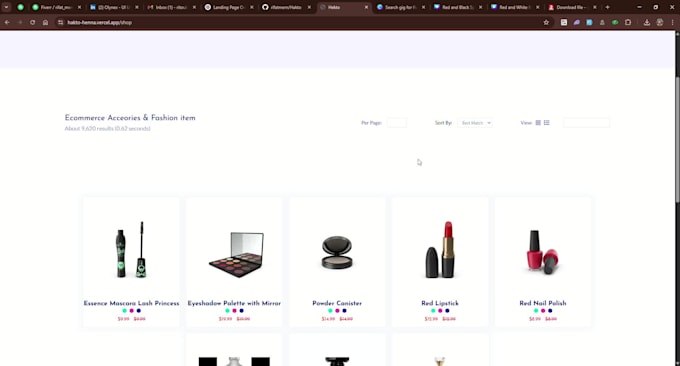The width and height of the screenshot is (680, 366).
Task: Click the 'Sort By:' label
Action: point(443,123)
